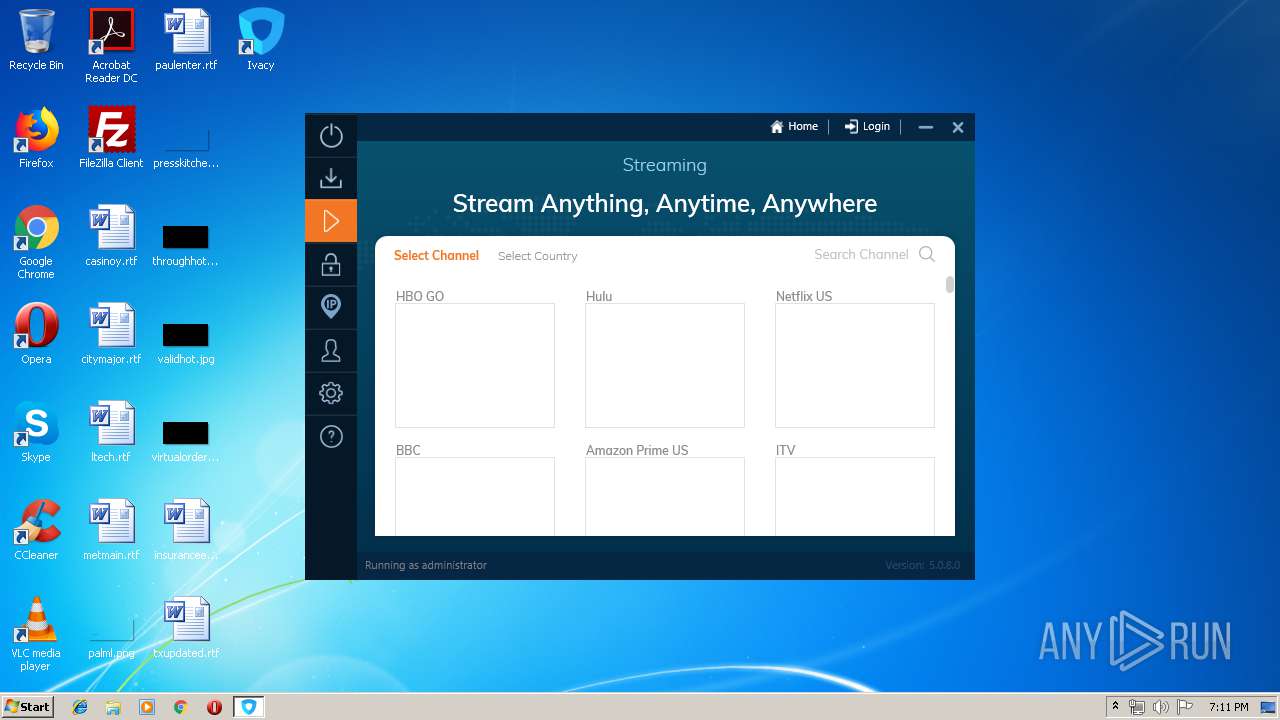Select the metmain.rtf desktop file
Screen dimensions: 1280x720
point(111,531)
